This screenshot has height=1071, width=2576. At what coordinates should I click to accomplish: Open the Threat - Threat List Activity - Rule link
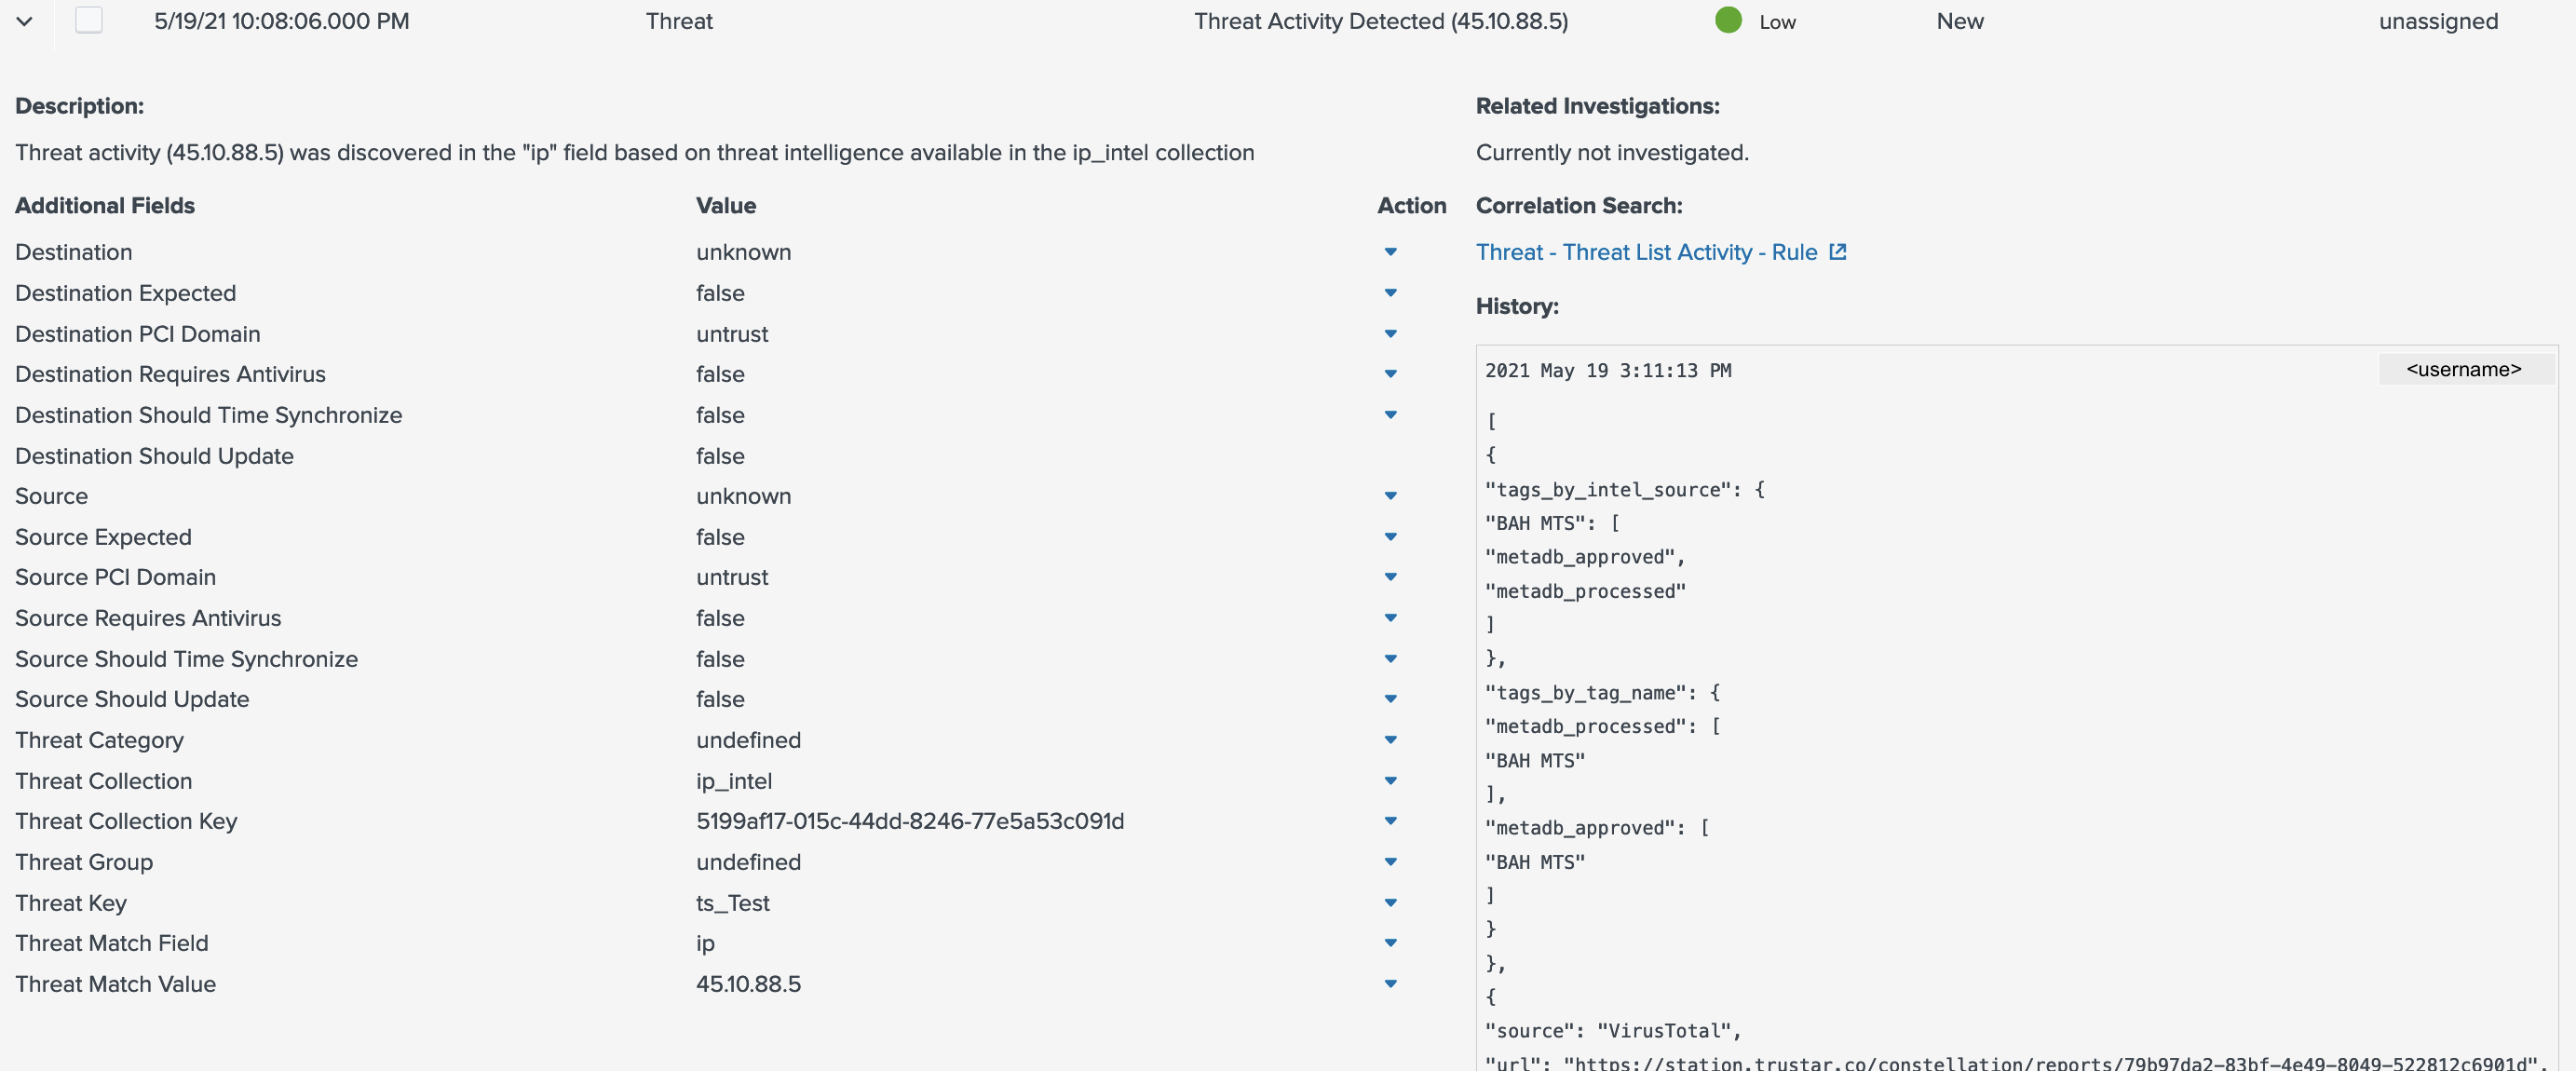click(x=1646, y=252)
